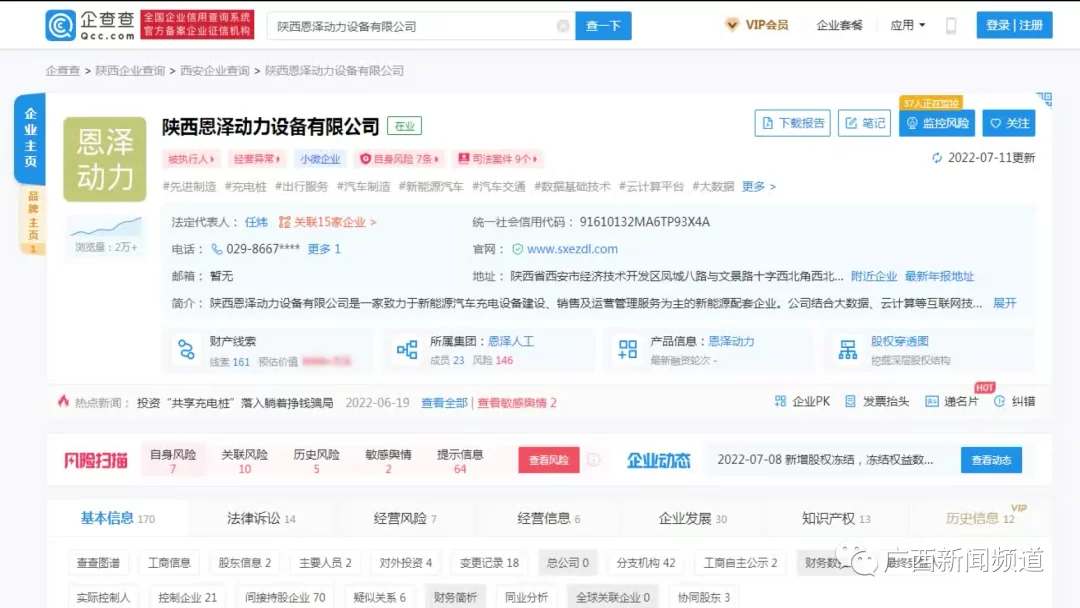This screenshot has width=1080, height=608.
Task: Select the 企业主页 side tab
Action: tap(30, 138)
